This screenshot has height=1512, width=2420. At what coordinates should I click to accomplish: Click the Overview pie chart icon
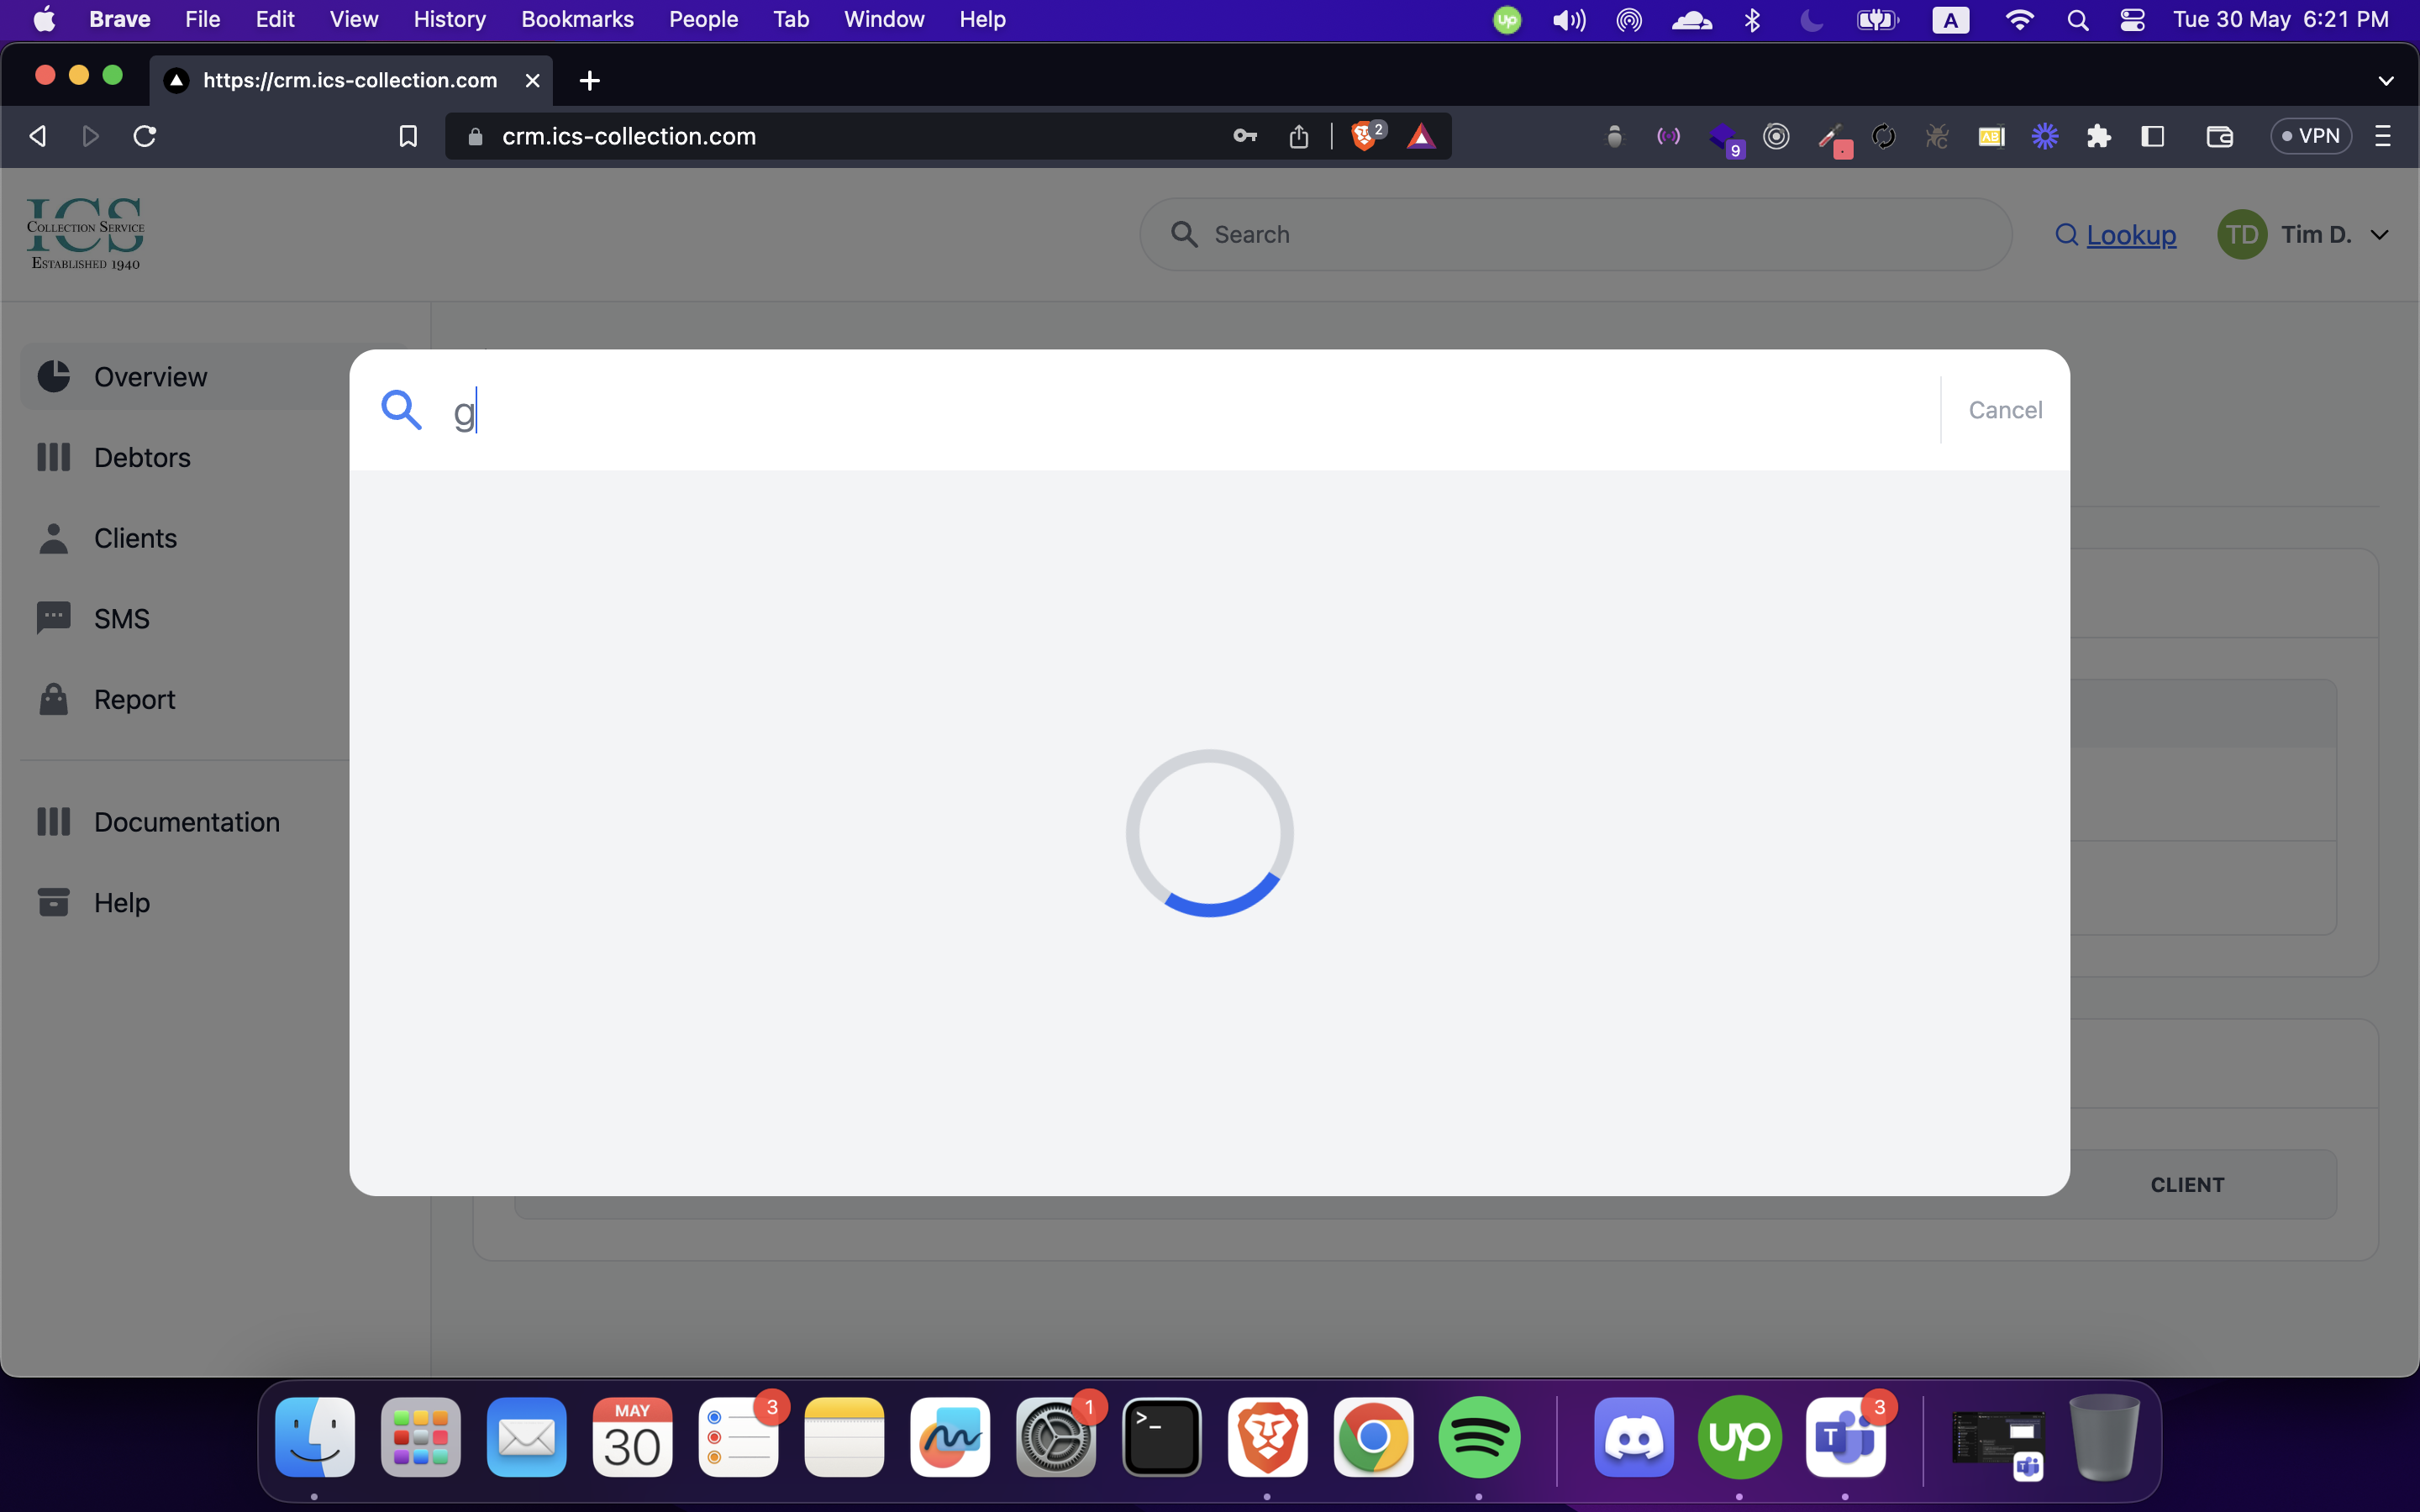coord(53,376)
